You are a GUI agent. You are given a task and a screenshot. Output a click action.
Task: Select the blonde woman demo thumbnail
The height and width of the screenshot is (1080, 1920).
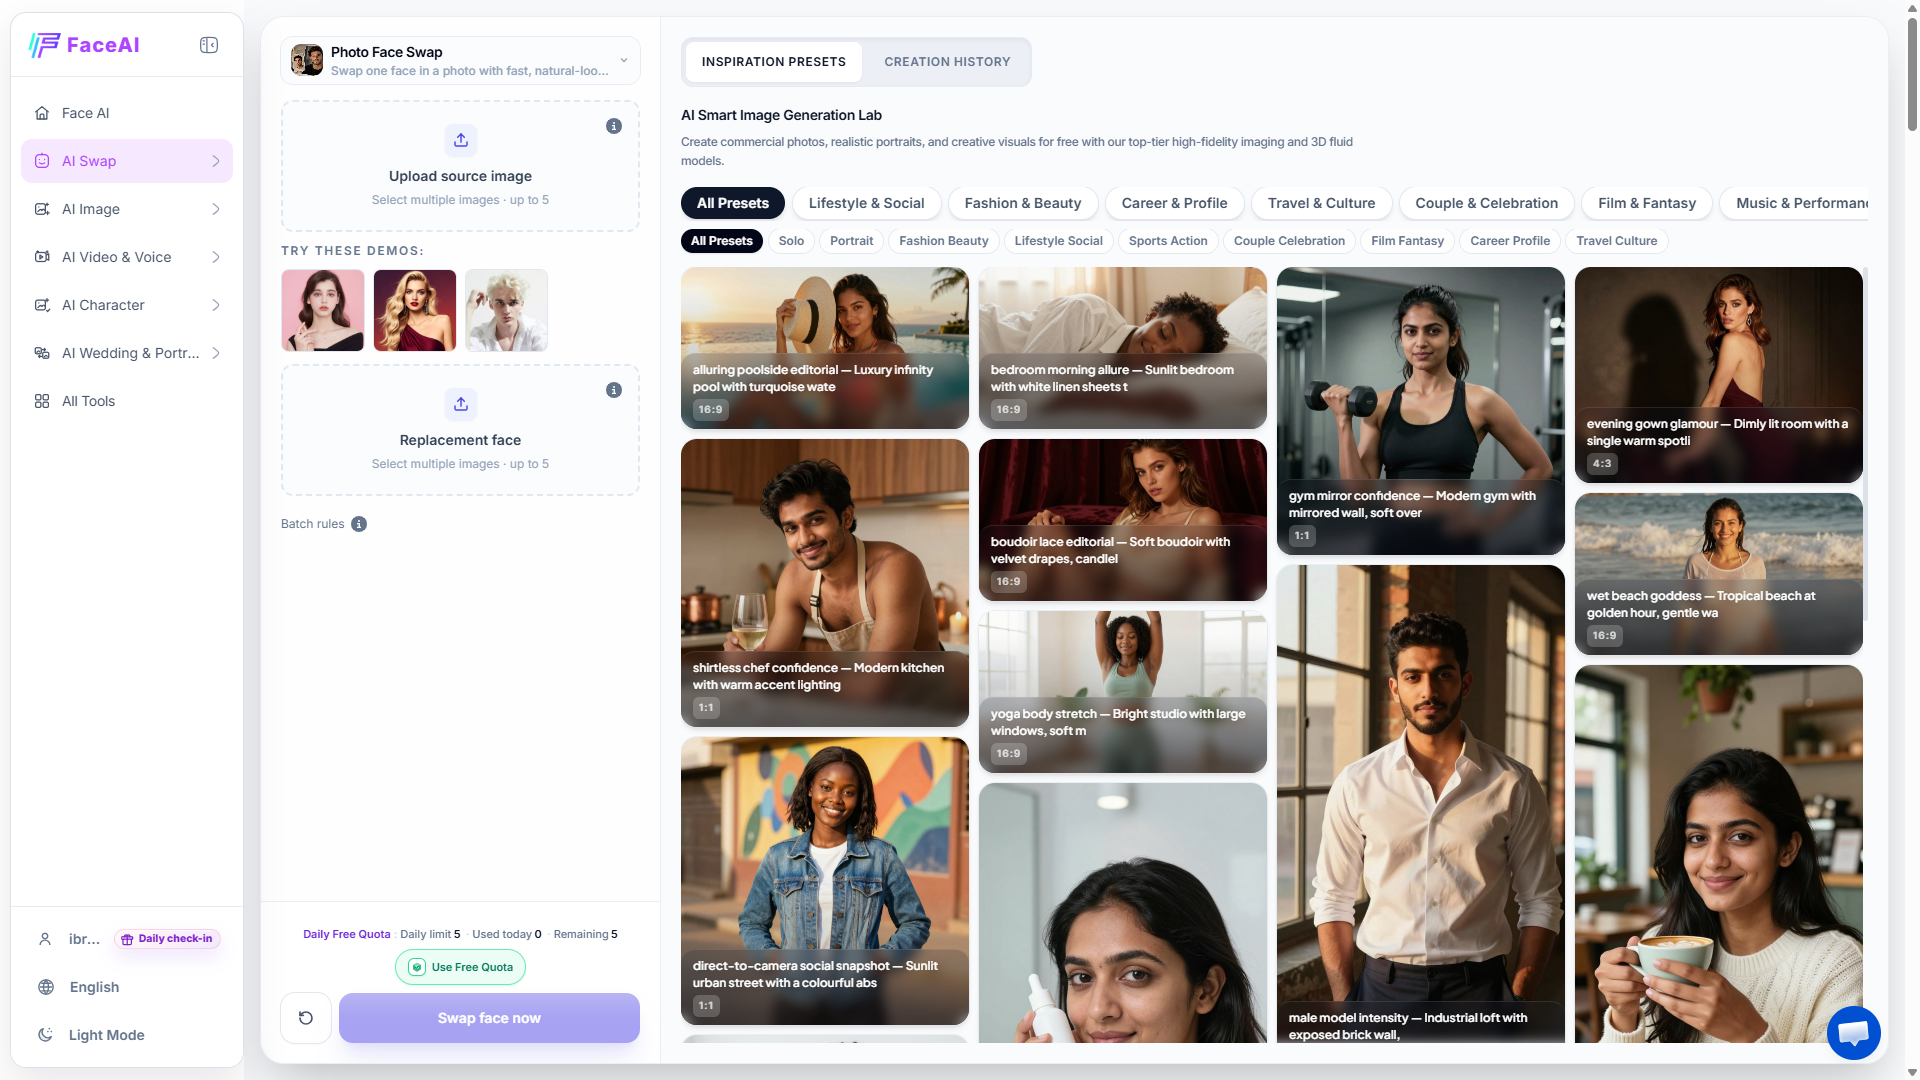tap(414, 310)
